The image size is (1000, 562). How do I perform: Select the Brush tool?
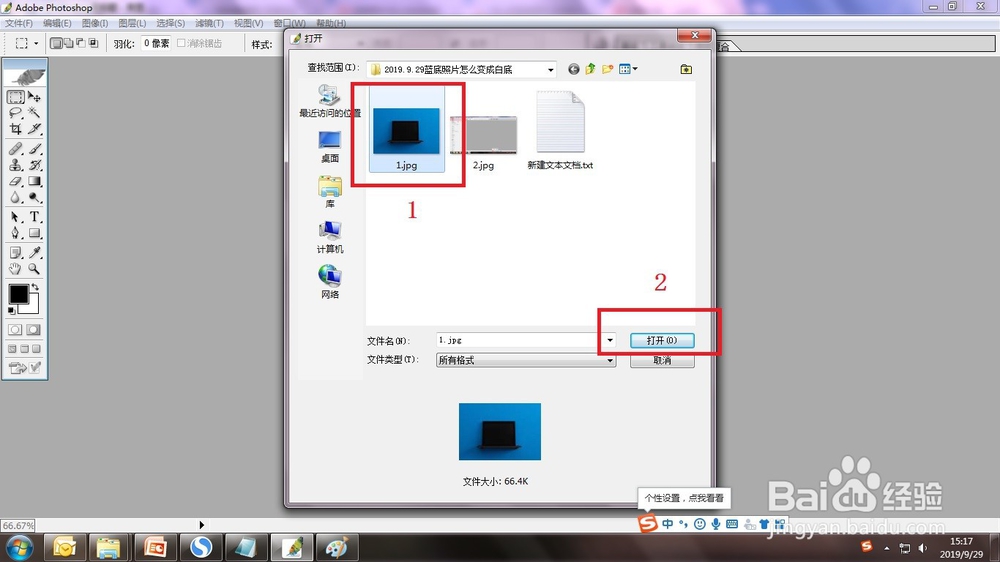(34, 149)
